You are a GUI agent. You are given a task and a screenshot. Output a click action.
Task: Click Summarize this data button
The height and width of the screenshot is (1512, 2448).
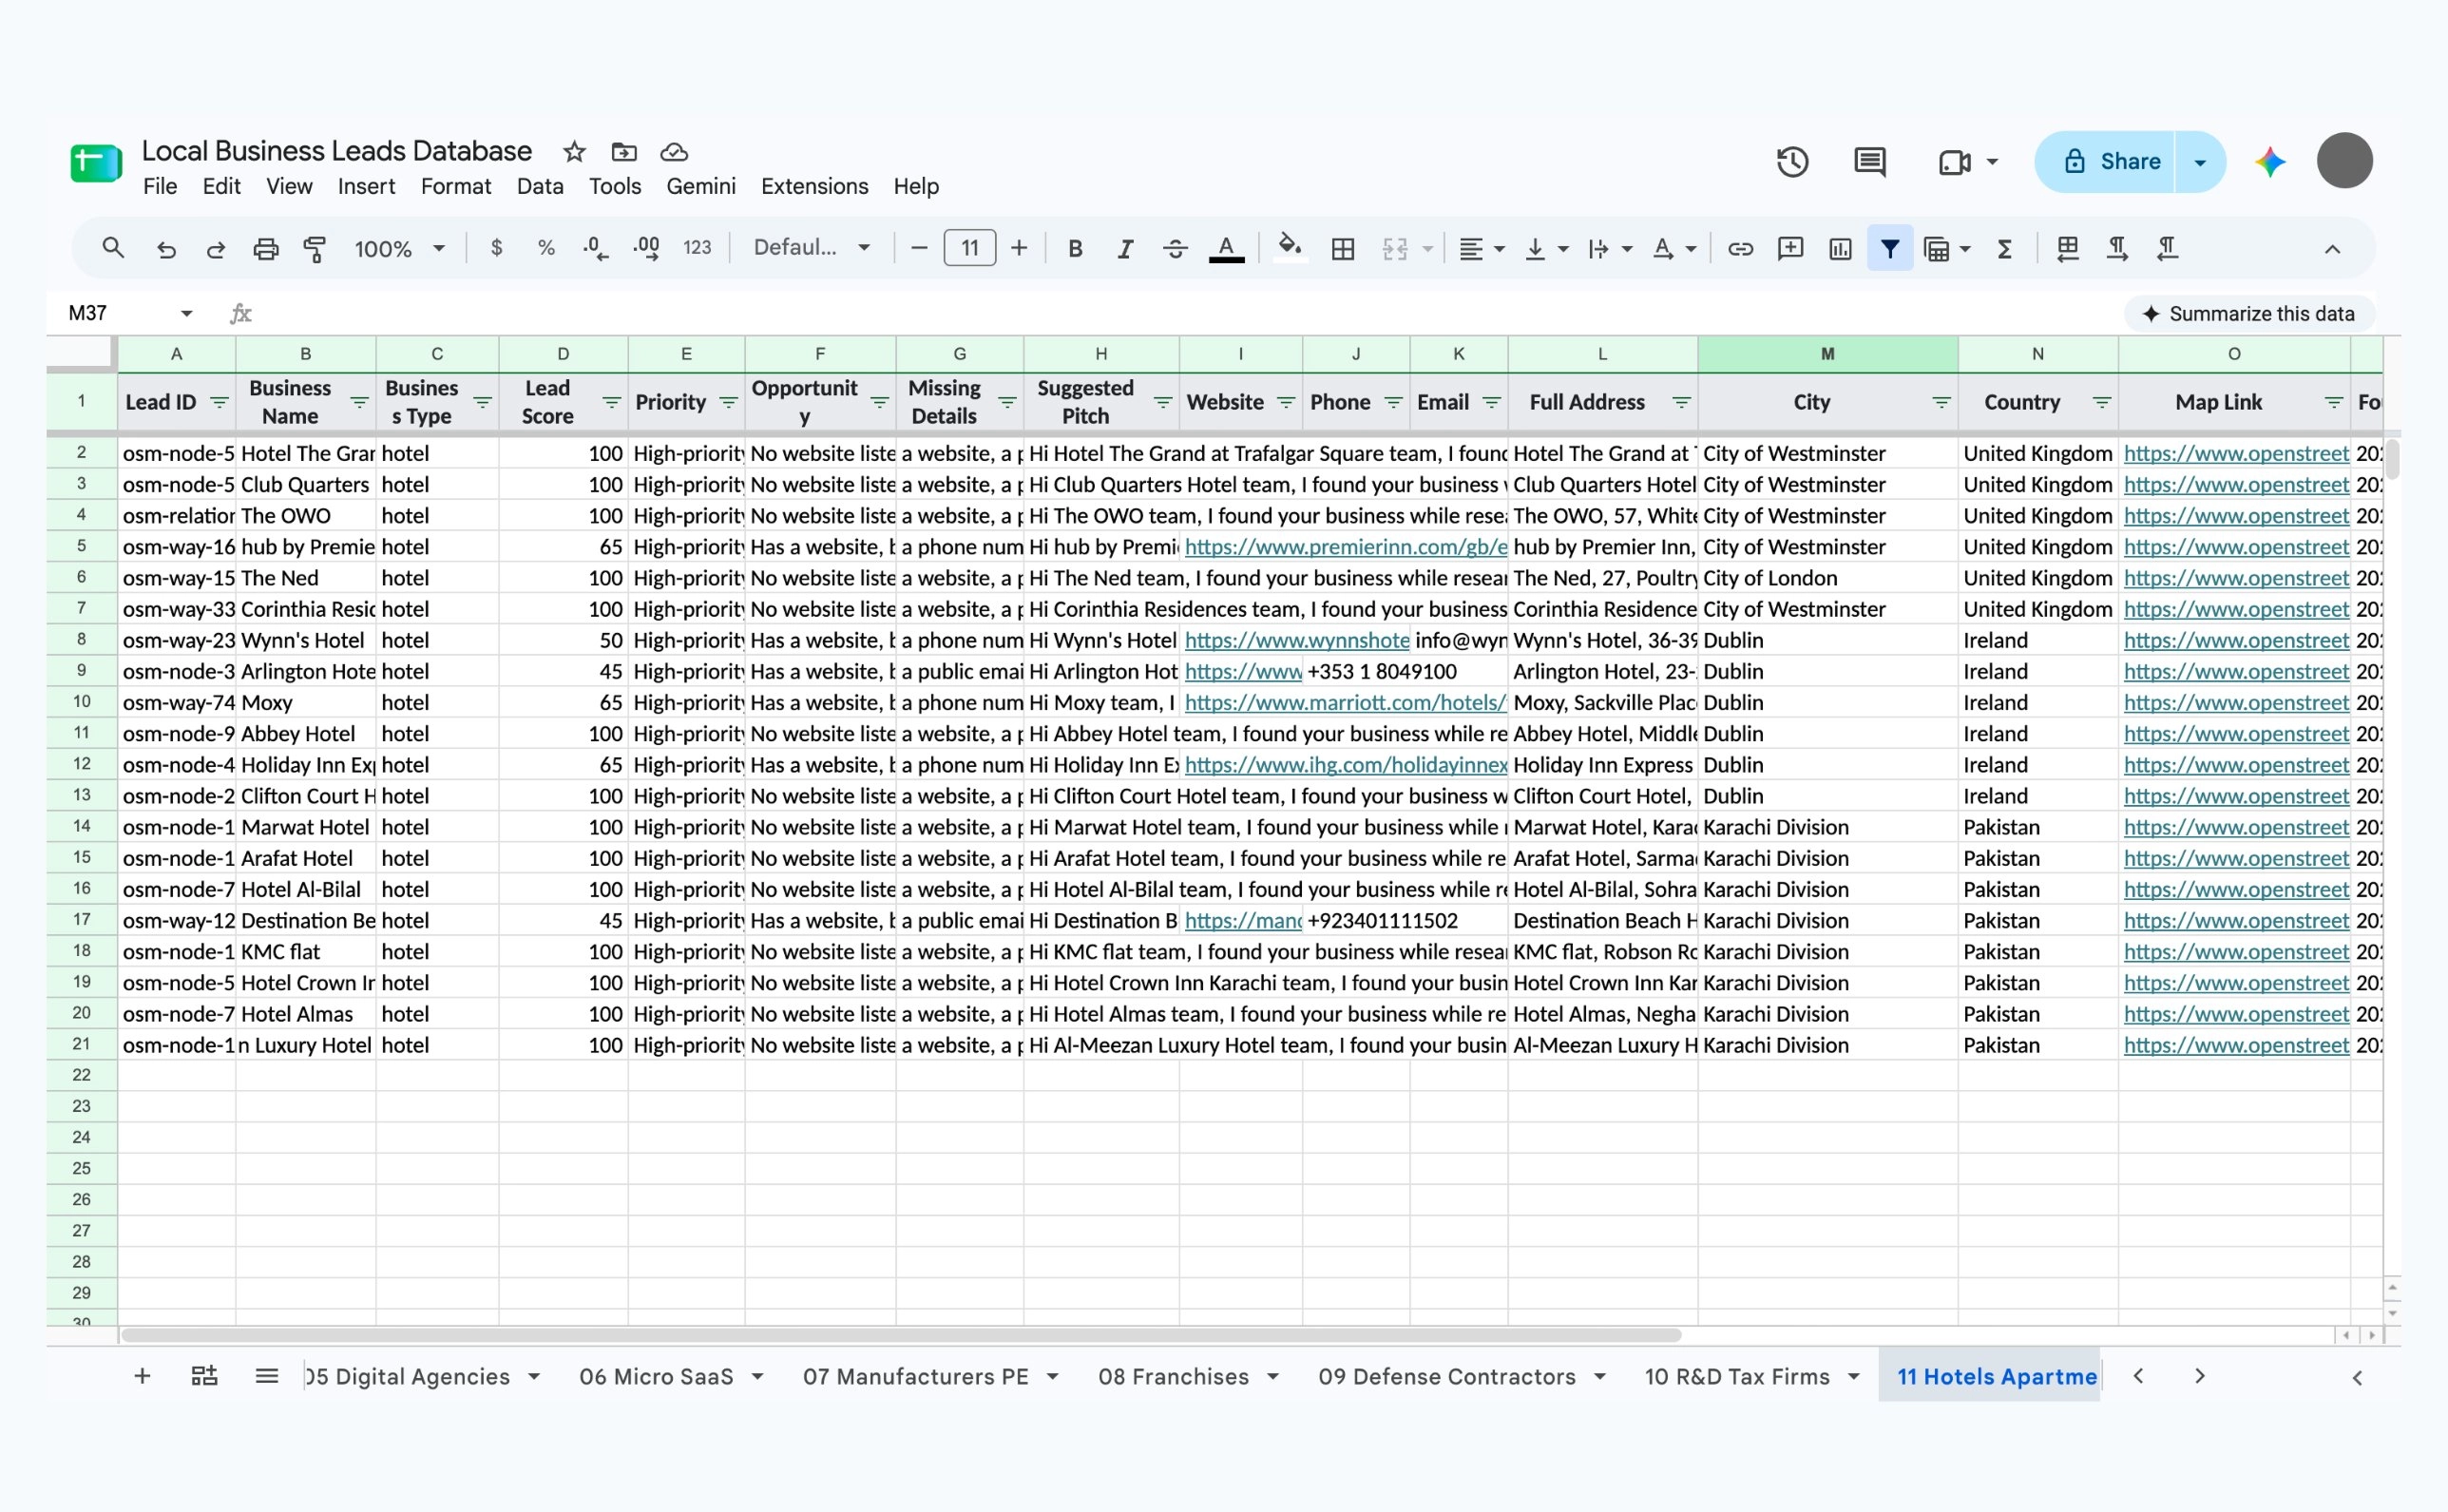(2248, 314)
